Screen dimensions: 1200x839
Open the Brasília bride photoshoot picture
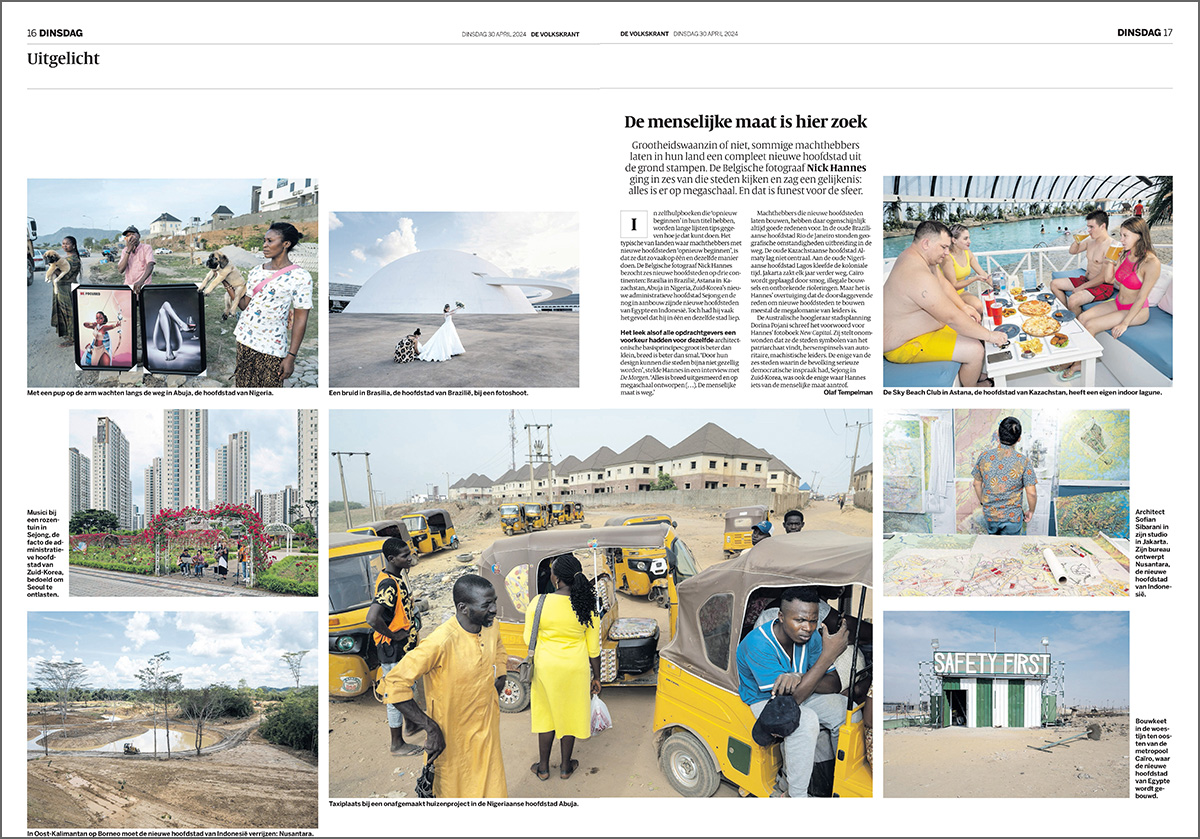pos(454,299)
